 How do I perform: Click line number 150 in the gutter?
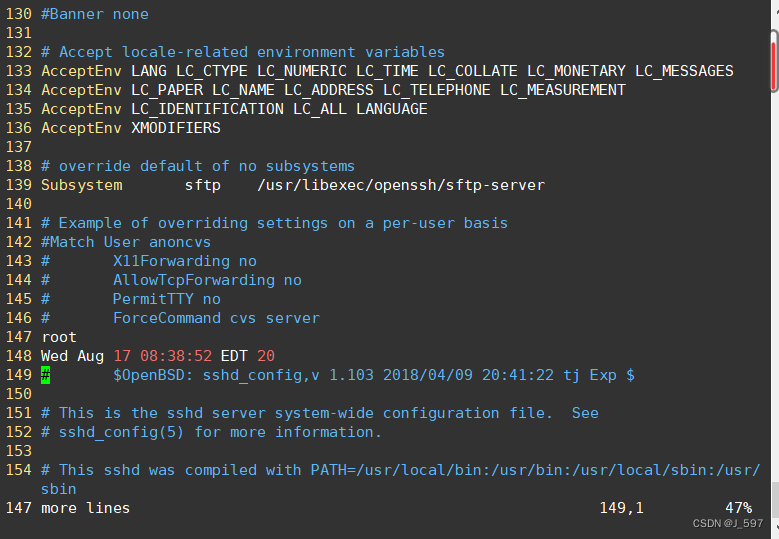18,394
